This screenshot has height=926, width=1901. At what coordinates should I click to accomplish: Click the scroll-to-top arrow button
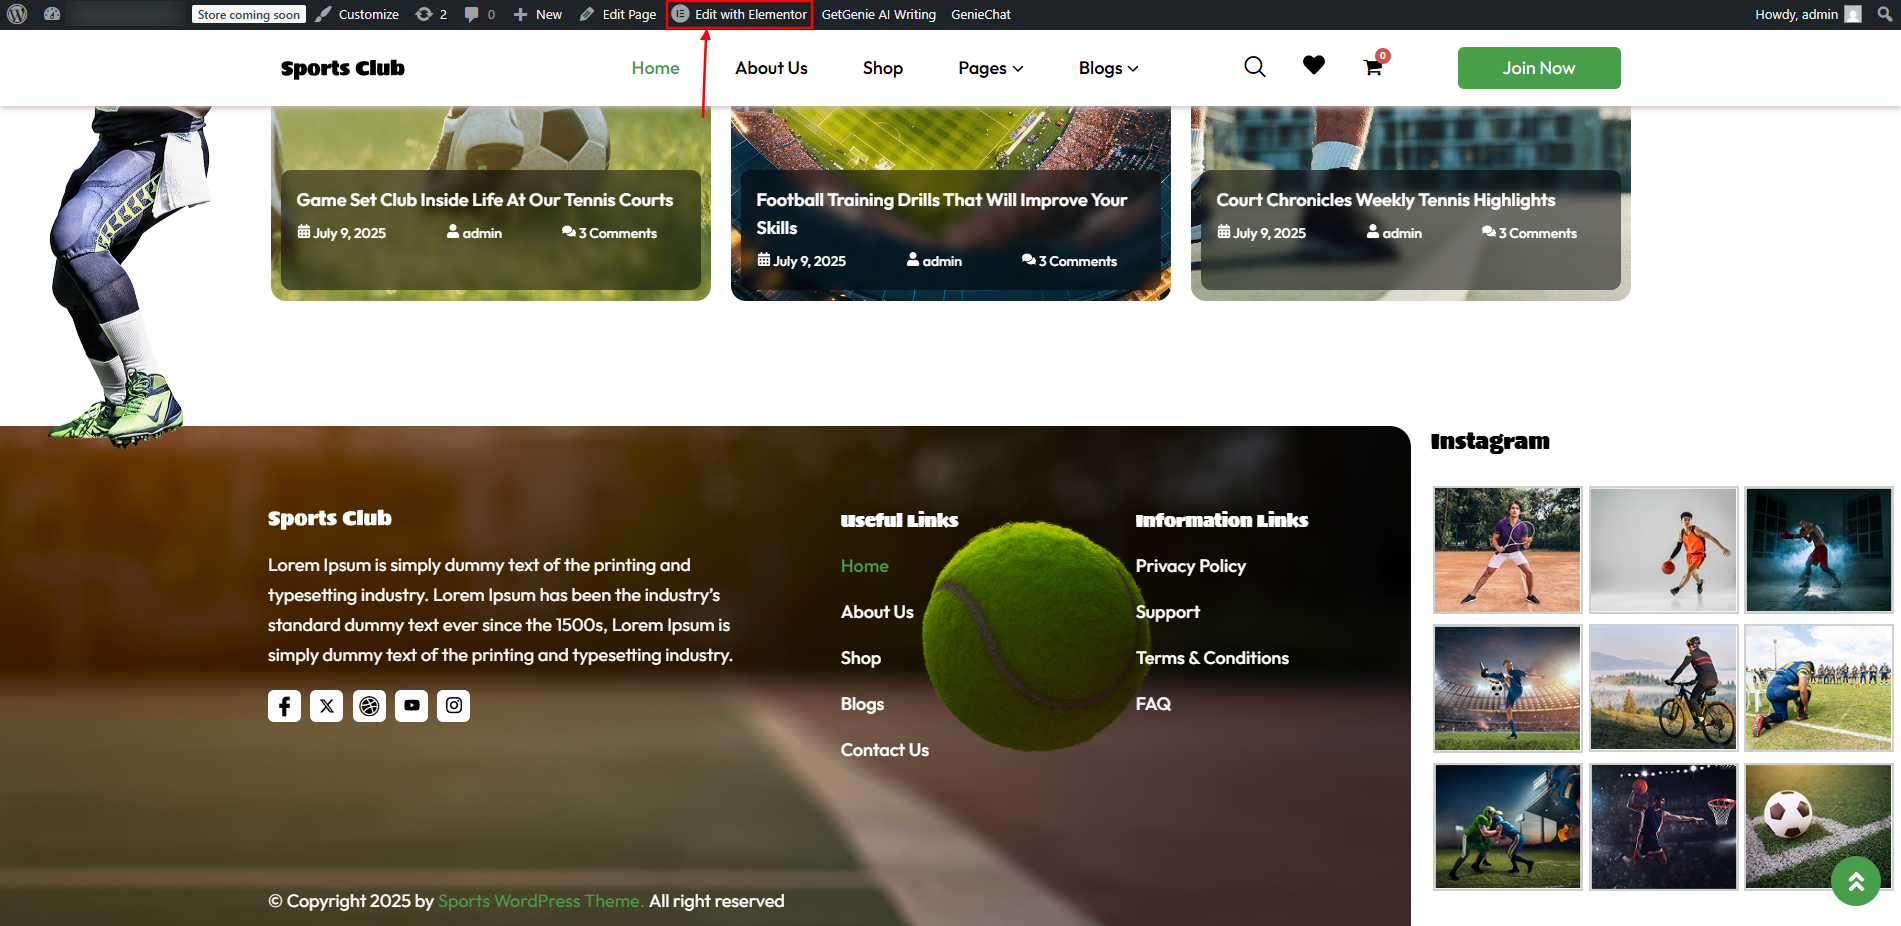(x=1856, y=881)
